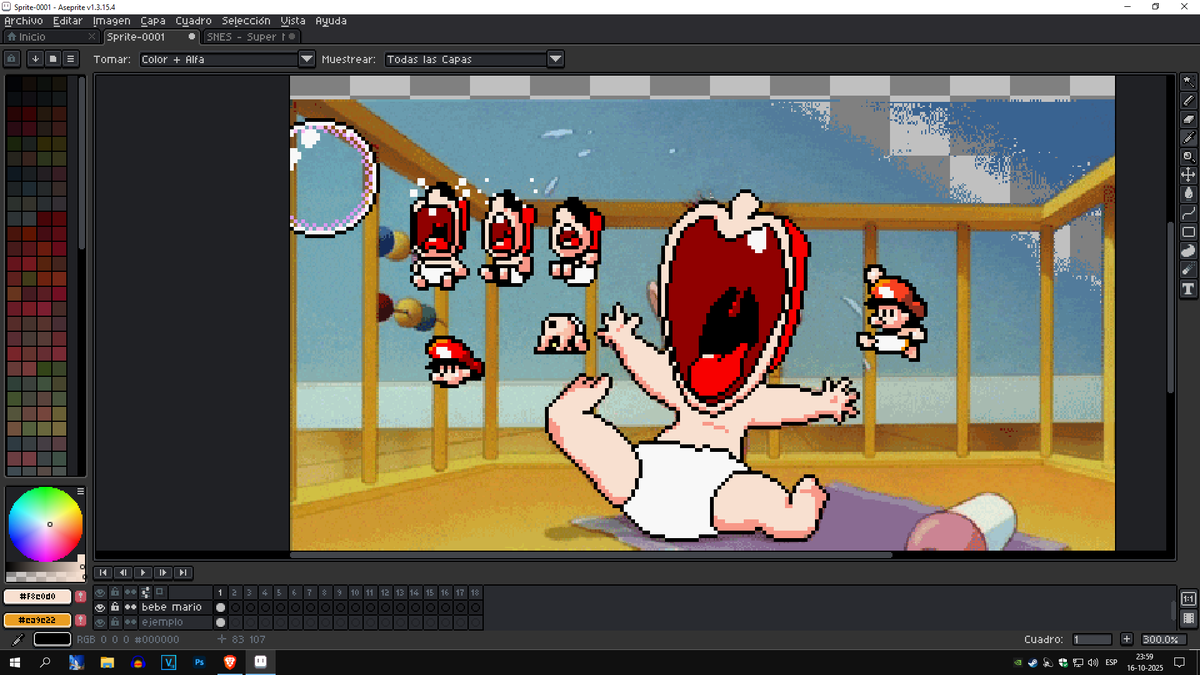
Task: Play the animation
Action: (143, 573)
